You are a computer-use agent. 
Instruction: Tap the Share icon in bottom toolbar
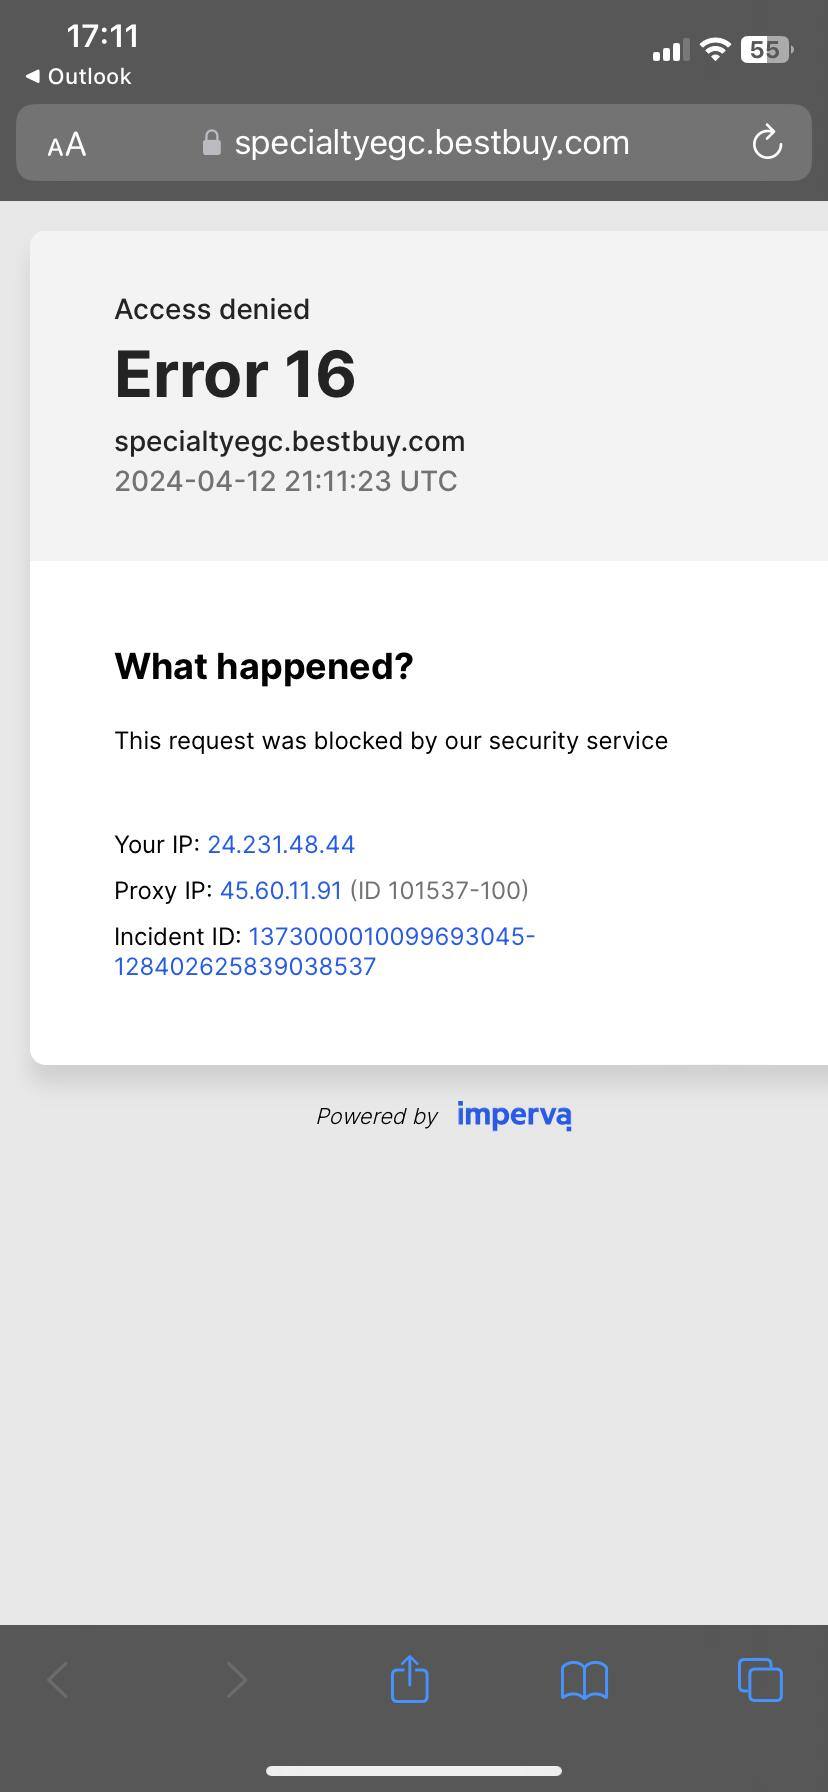tap(409, 1679)
